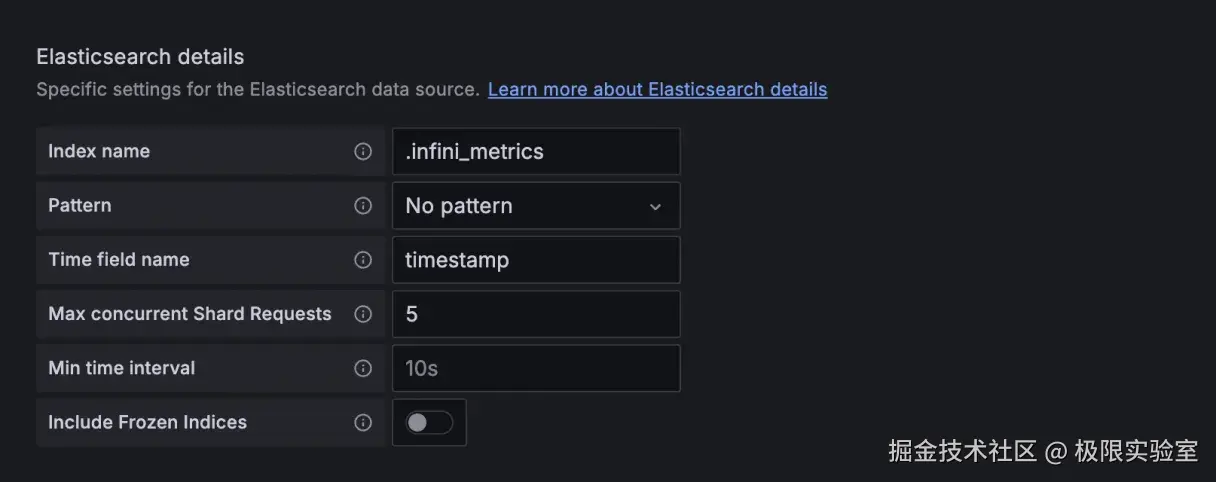Viewport: 1216px width, 482px height.
Task: Click the .infini_metrics index name field
Action: pos(535,152)
